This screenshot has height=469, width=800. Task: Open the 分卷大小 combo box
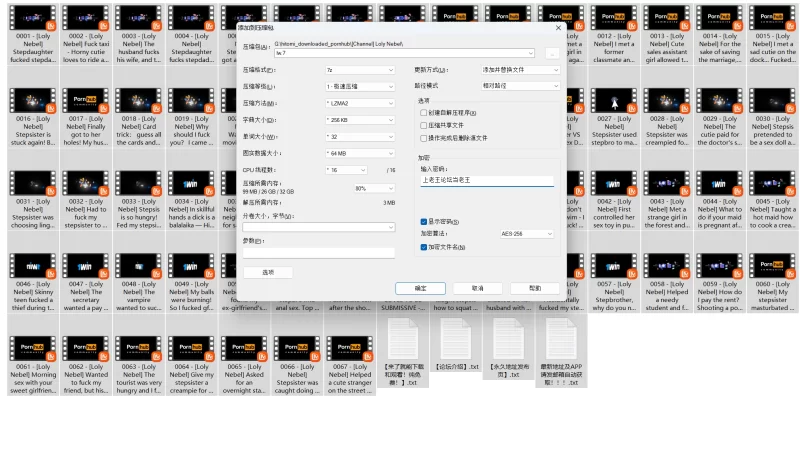[319, 227]
